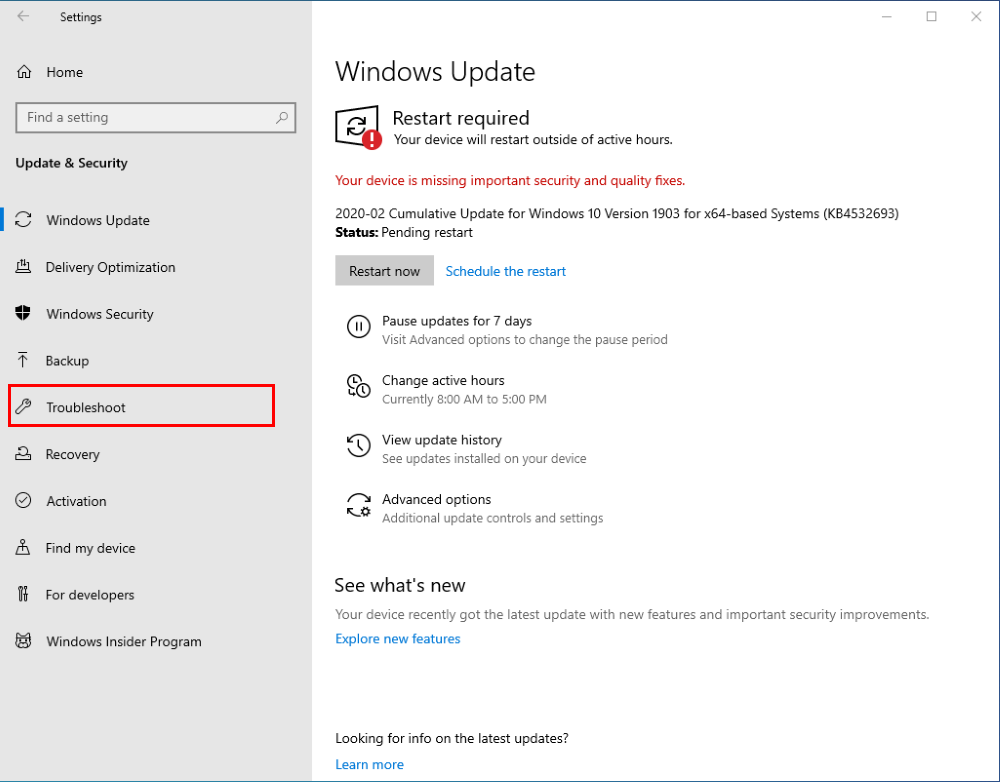The height and width of the screenshot is (782, 1000).
Task: Click the Windows Insider Program icon
Action: 24,641
